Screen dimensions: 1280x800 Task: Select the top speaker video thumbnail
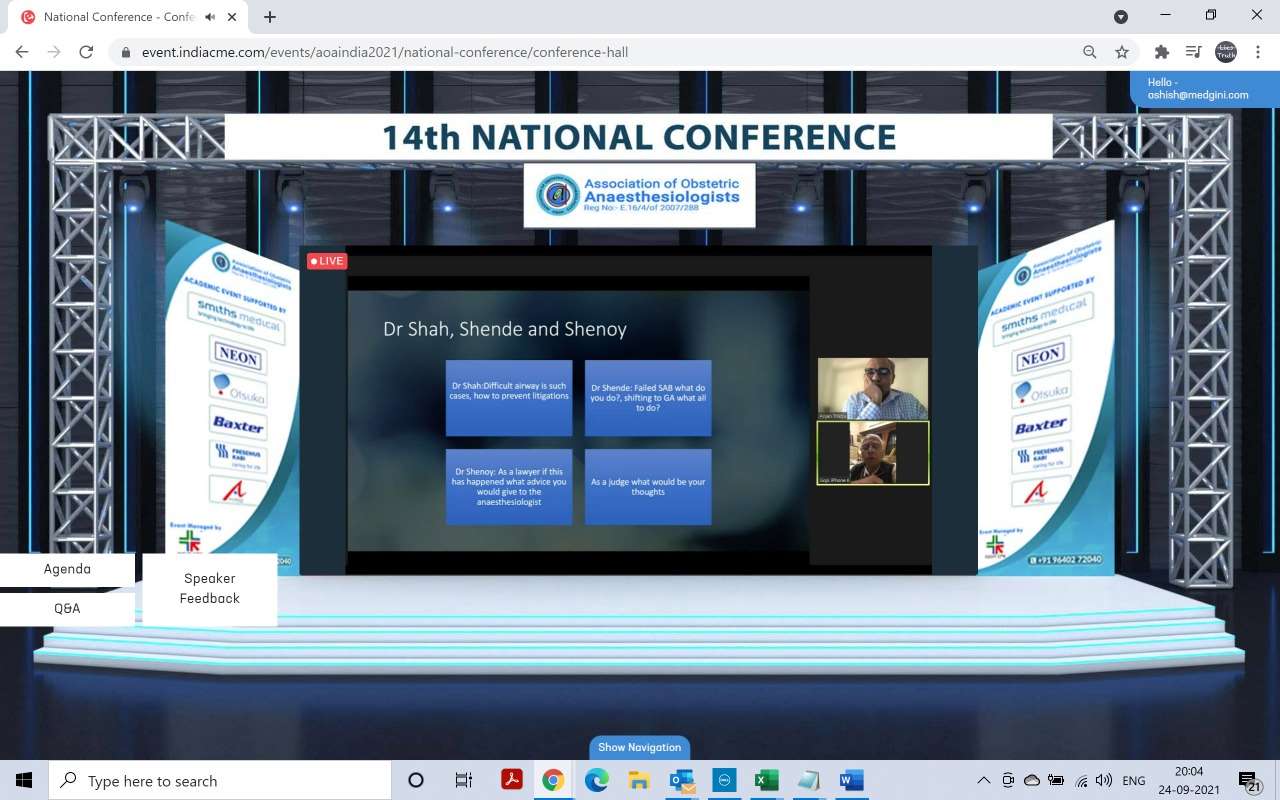[873, 388]
